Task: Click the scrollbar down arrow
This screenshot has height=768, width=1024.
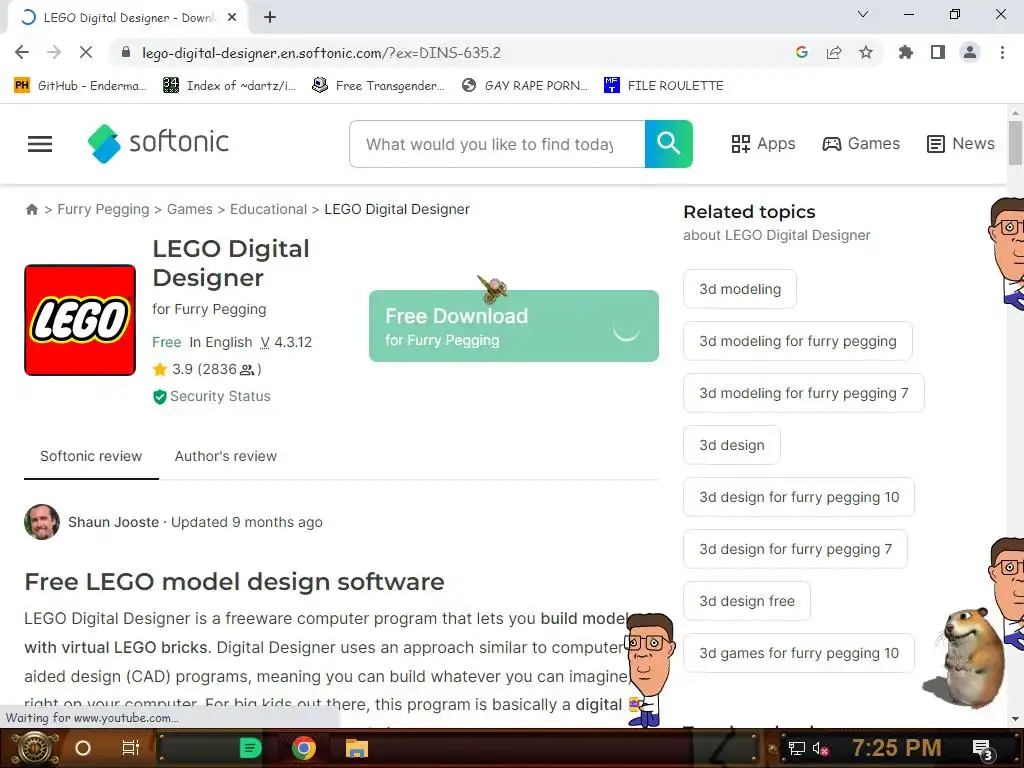Action: [1016, 718]
